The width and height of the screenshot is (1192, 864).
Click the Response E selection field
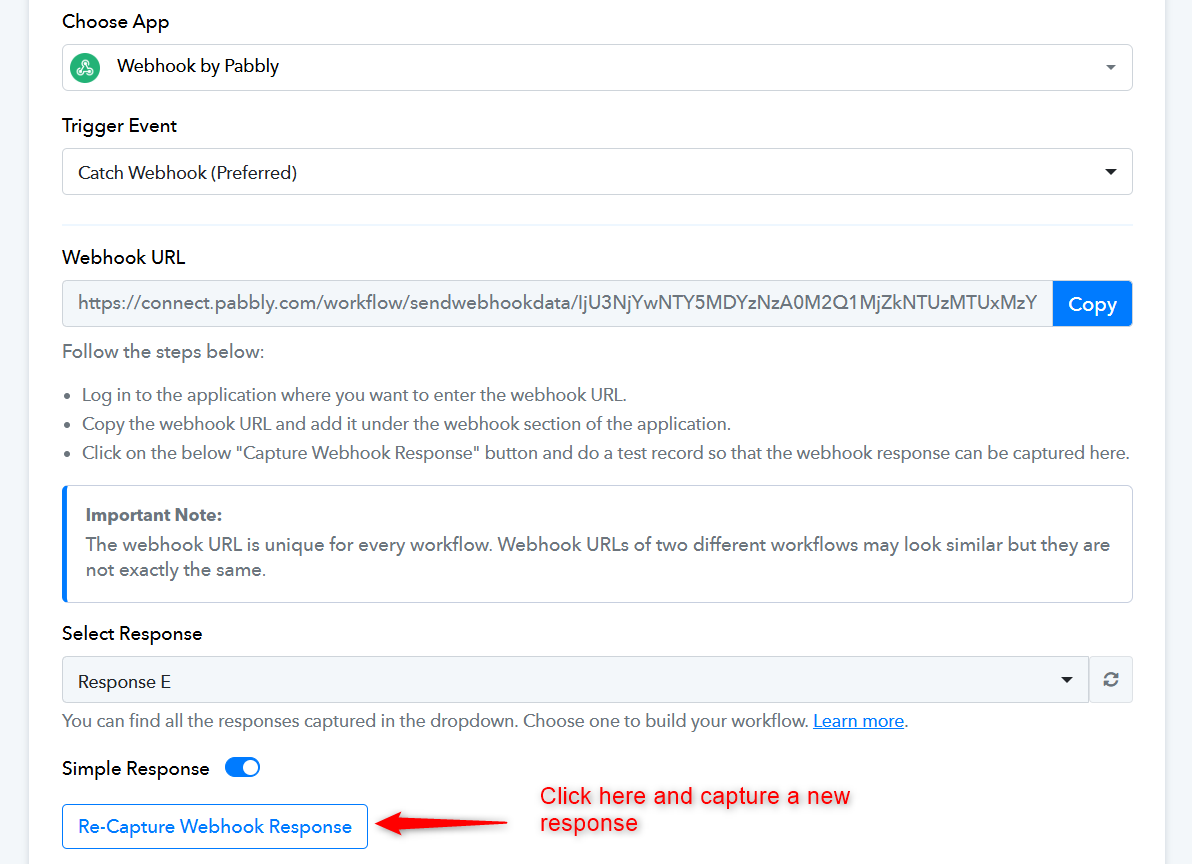coord(575,679)
